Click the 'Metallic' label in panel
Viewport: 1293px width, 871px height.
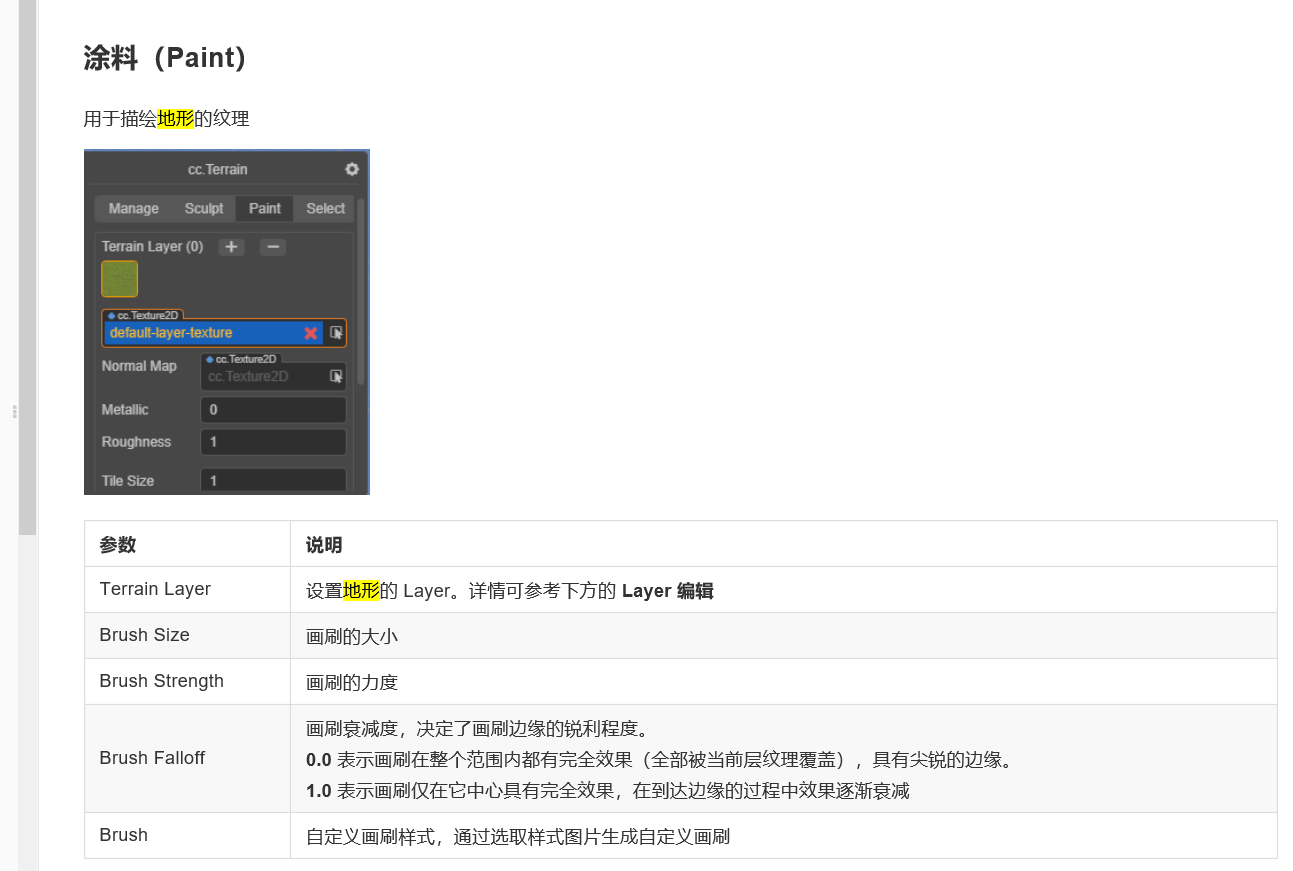coord(125,410)
